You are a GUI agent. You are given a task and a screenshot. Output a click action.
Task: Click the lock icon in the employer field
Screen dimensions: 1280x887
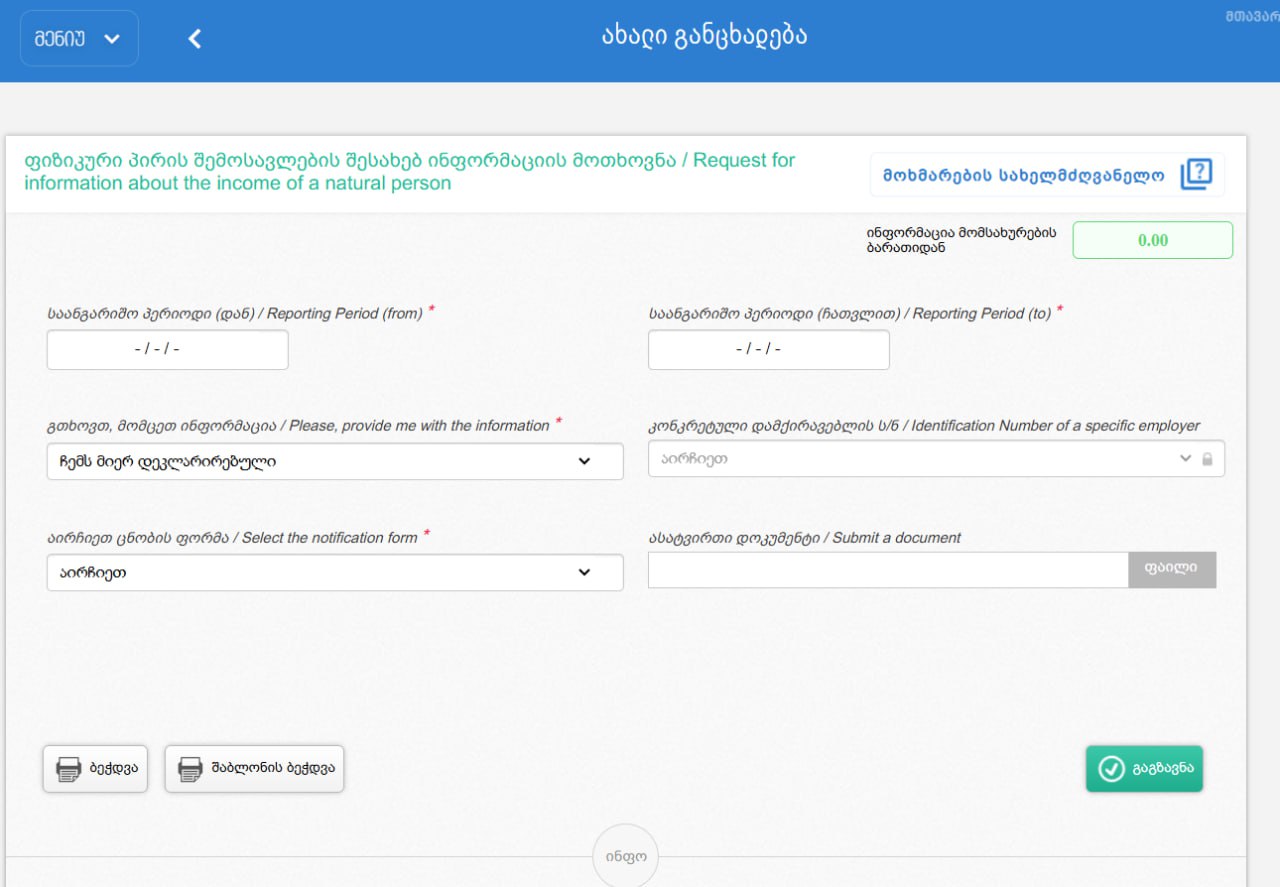tap(1207, 459)
